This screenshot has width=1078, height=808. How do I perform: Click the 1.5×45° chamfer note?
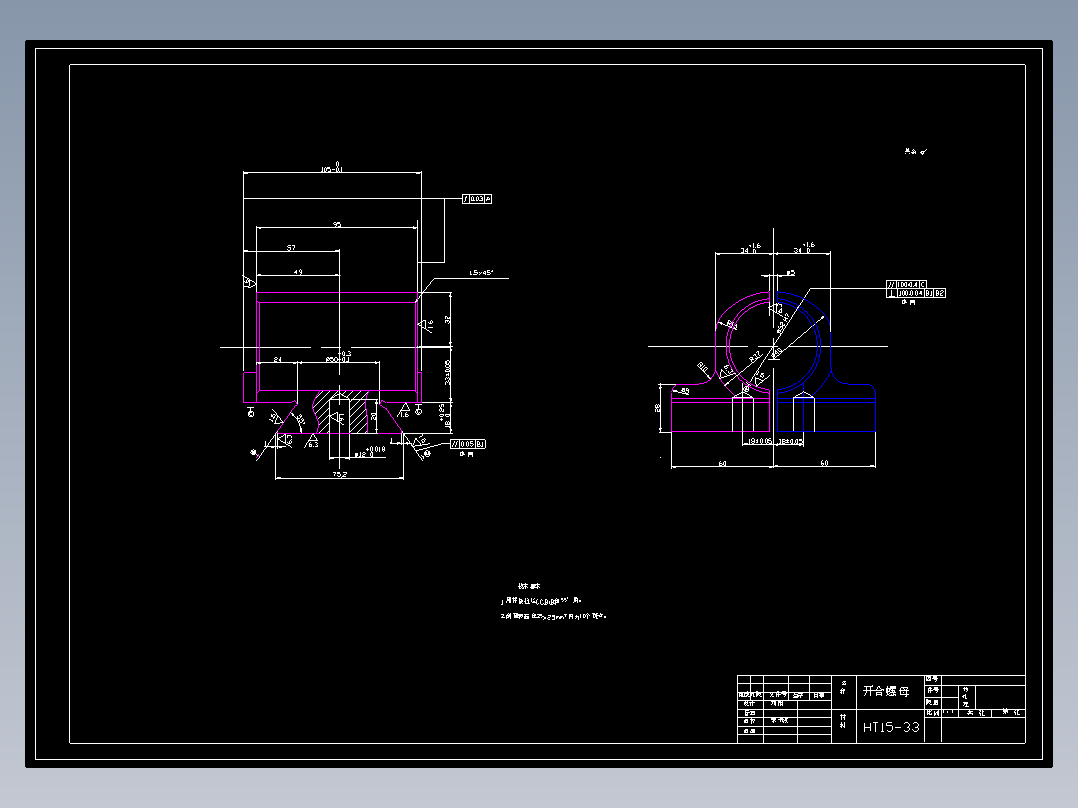[x=481, y=273]
